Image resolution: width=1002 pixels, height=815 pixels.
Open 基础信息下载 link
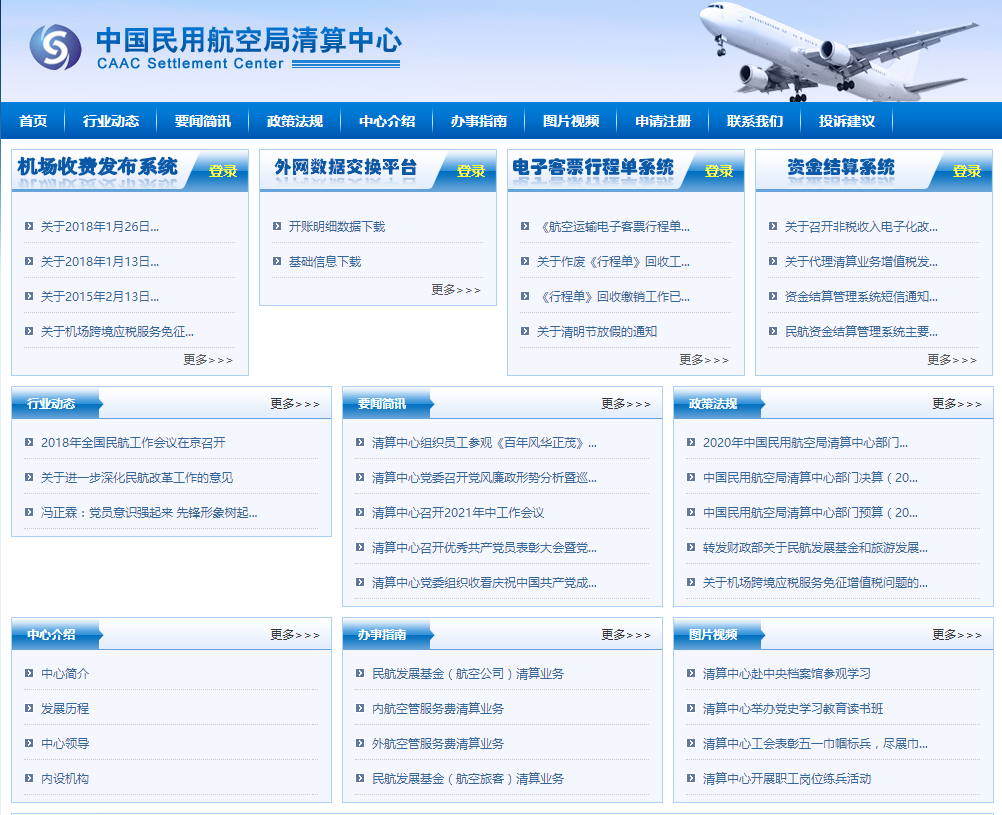325,261
